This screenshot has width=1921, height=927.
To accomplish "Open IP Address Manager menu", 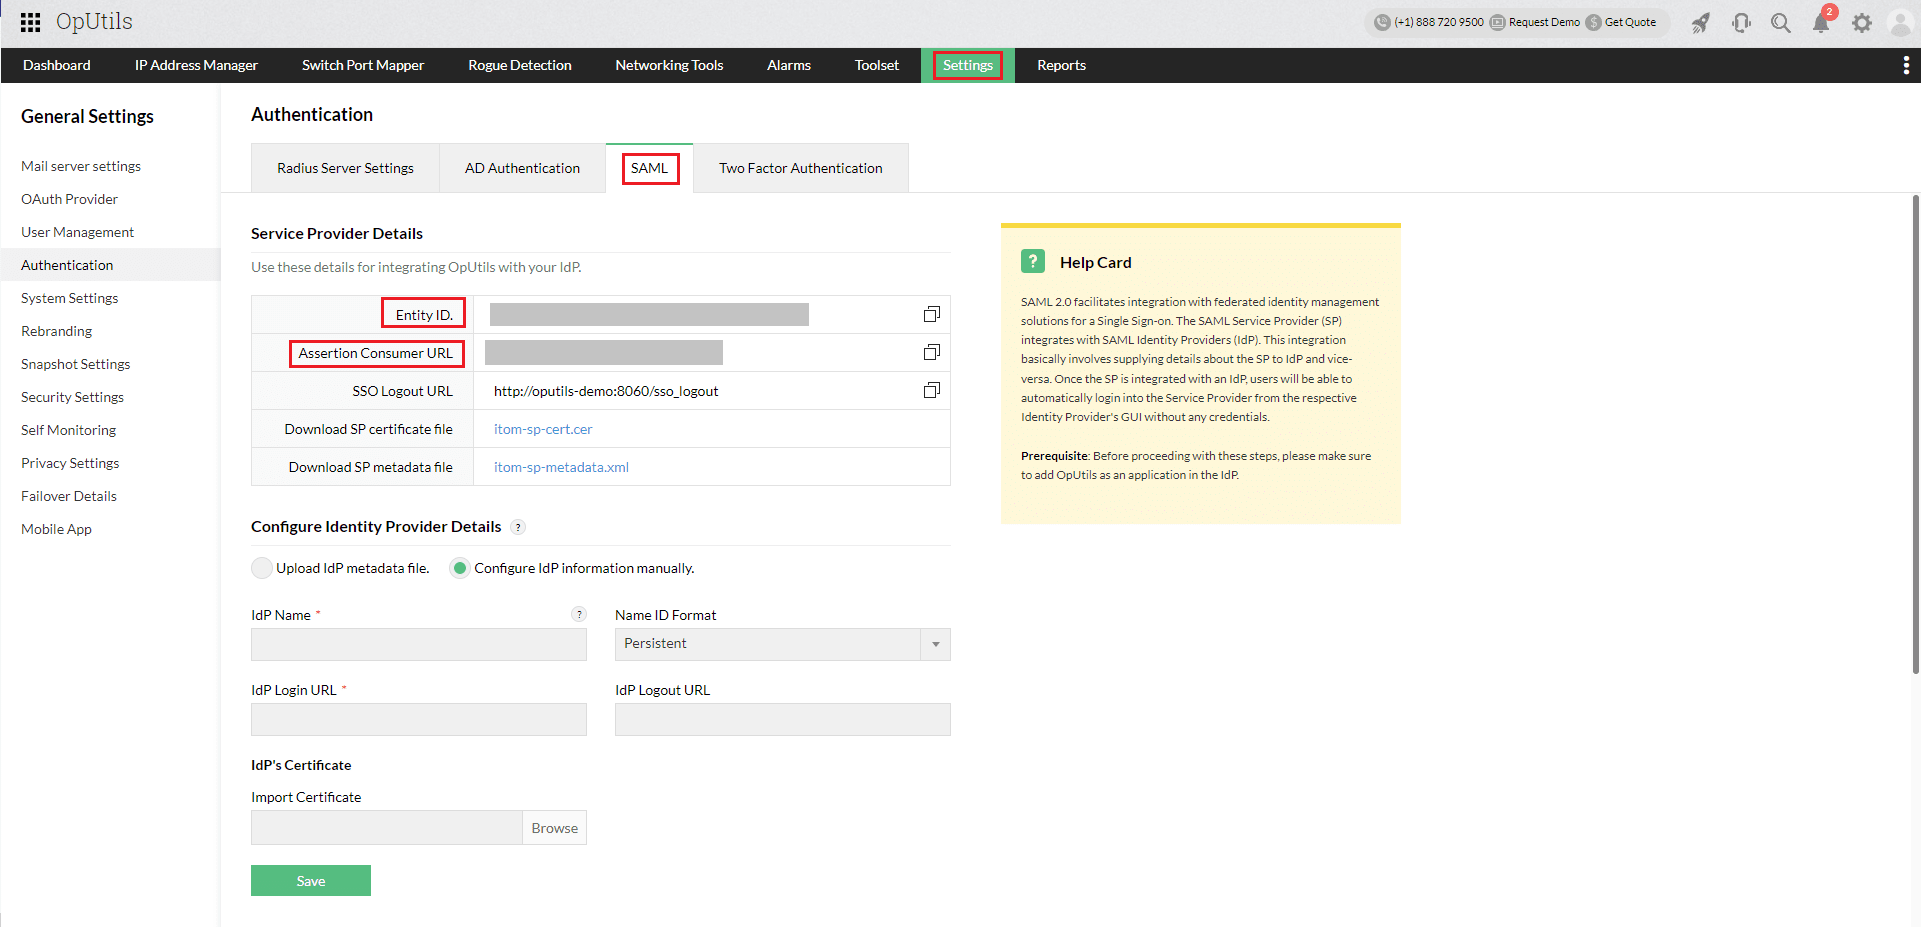I will click(196, 65).
